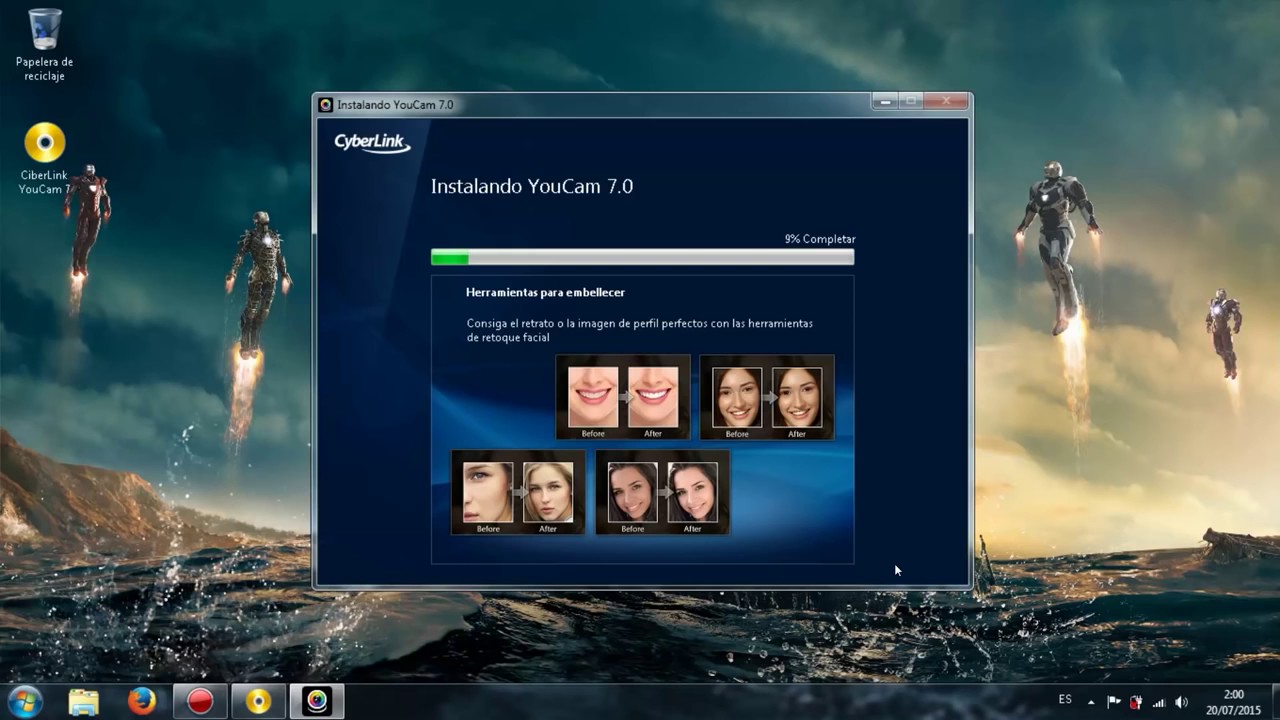Open the battery power tray icon

(1136, 702)
